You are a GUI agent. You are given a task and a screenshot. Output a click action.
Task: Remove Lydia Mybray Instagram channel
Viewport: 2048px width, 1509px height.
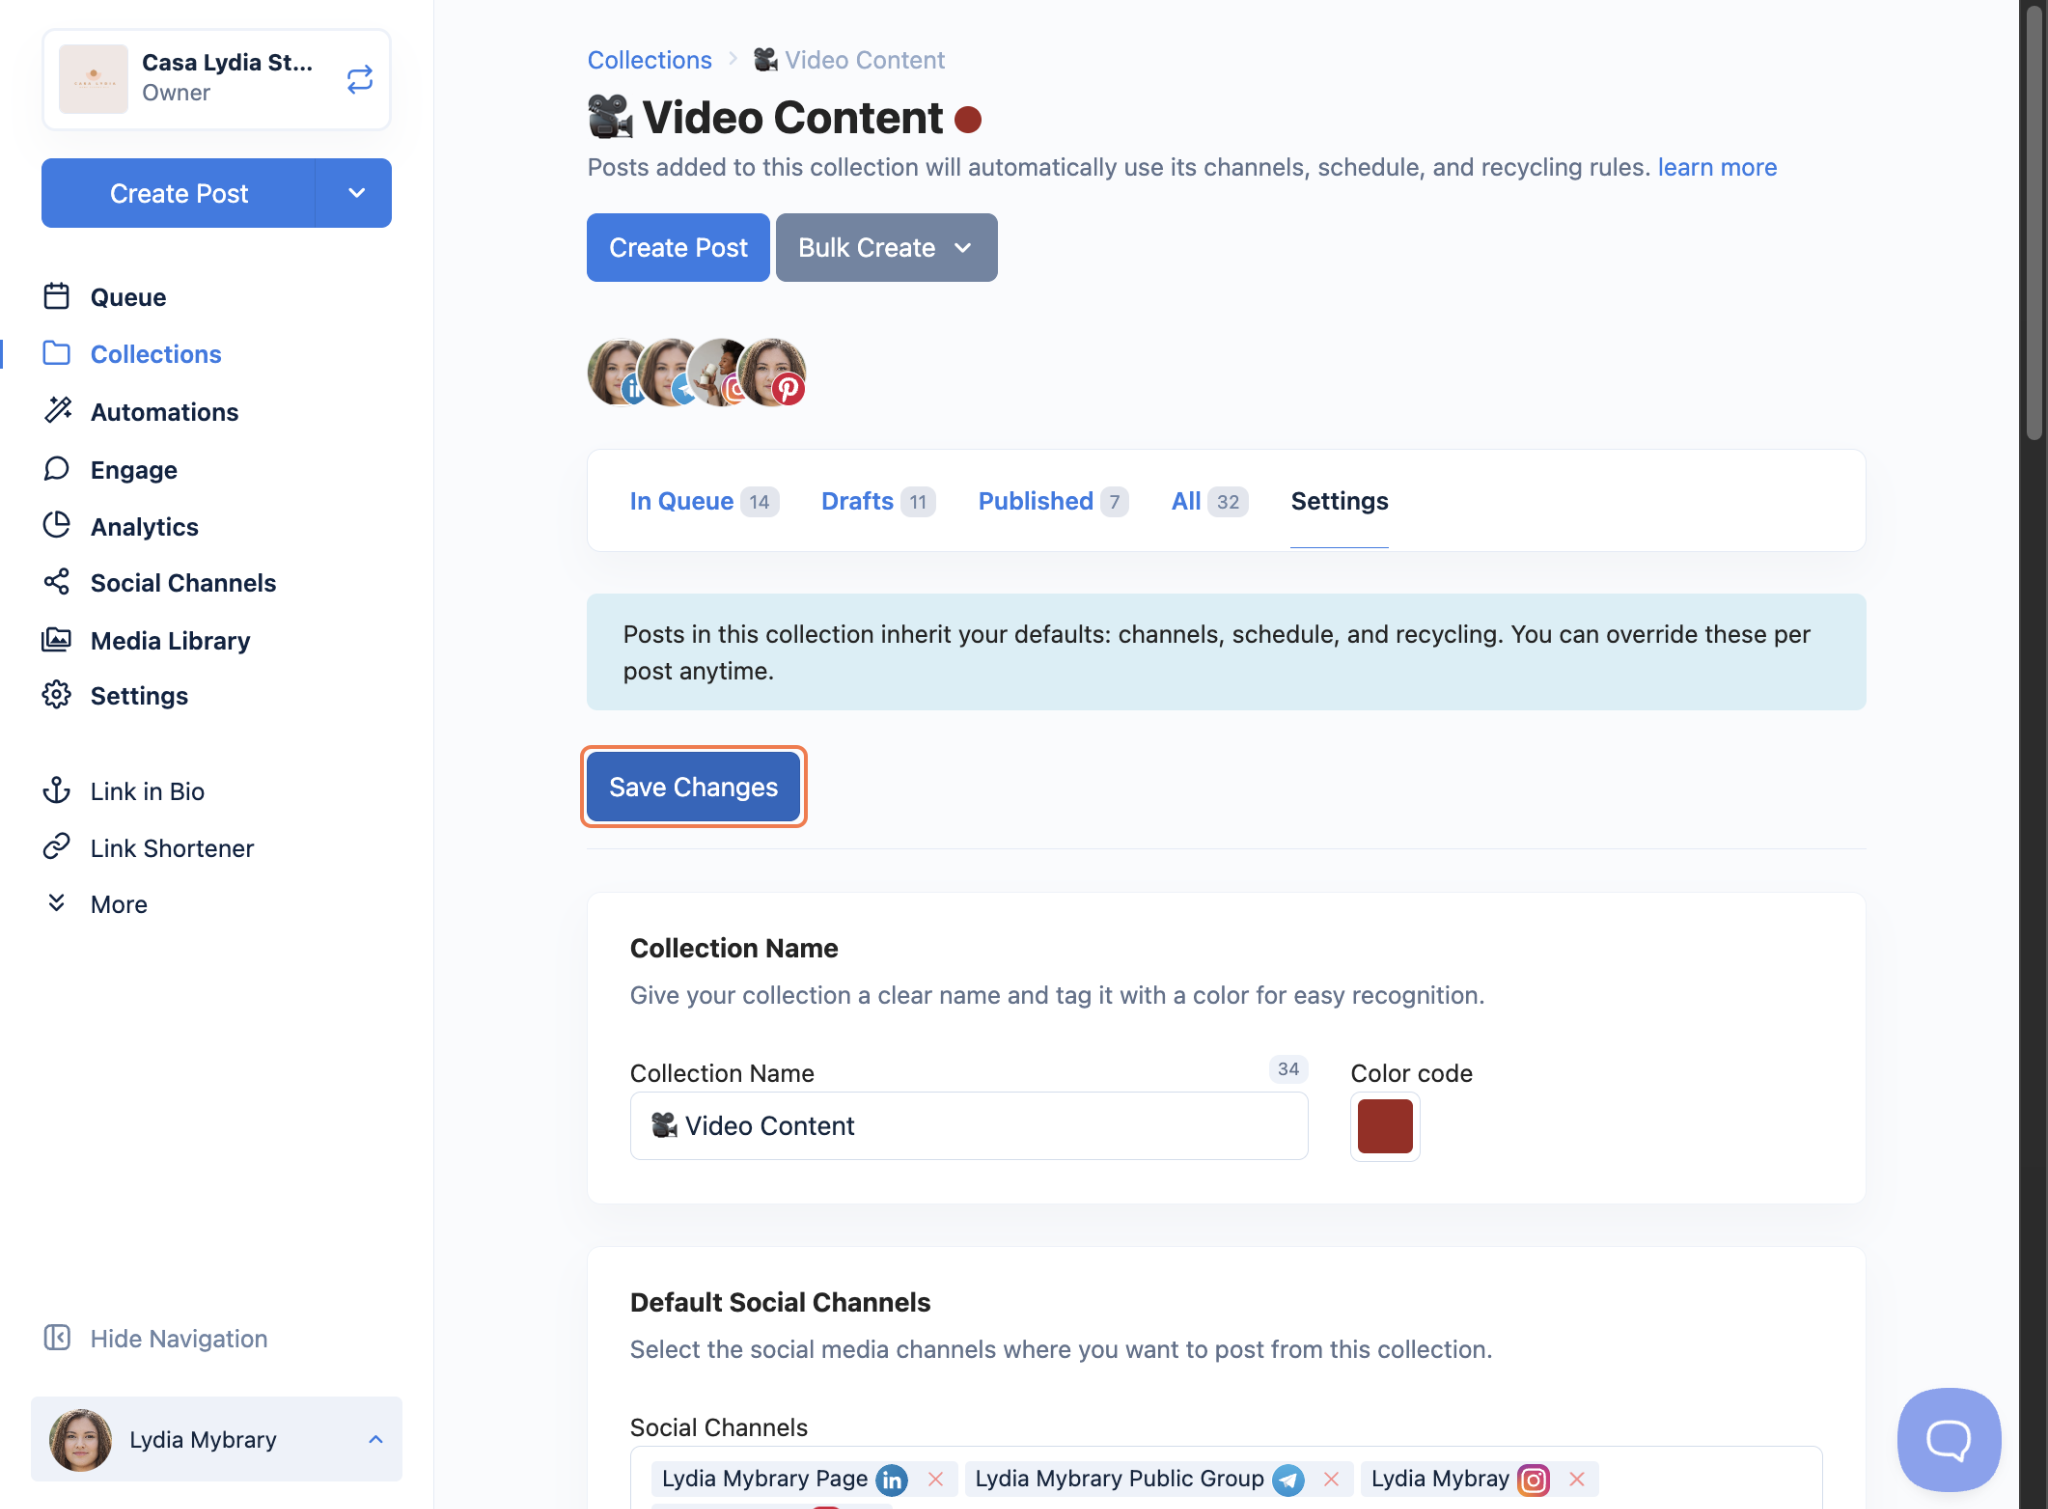[x=1577, y=1478]
